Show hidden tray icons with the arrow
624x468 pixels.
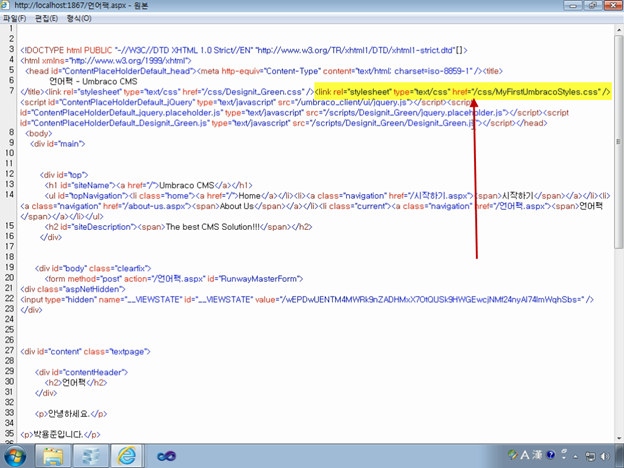575,457
